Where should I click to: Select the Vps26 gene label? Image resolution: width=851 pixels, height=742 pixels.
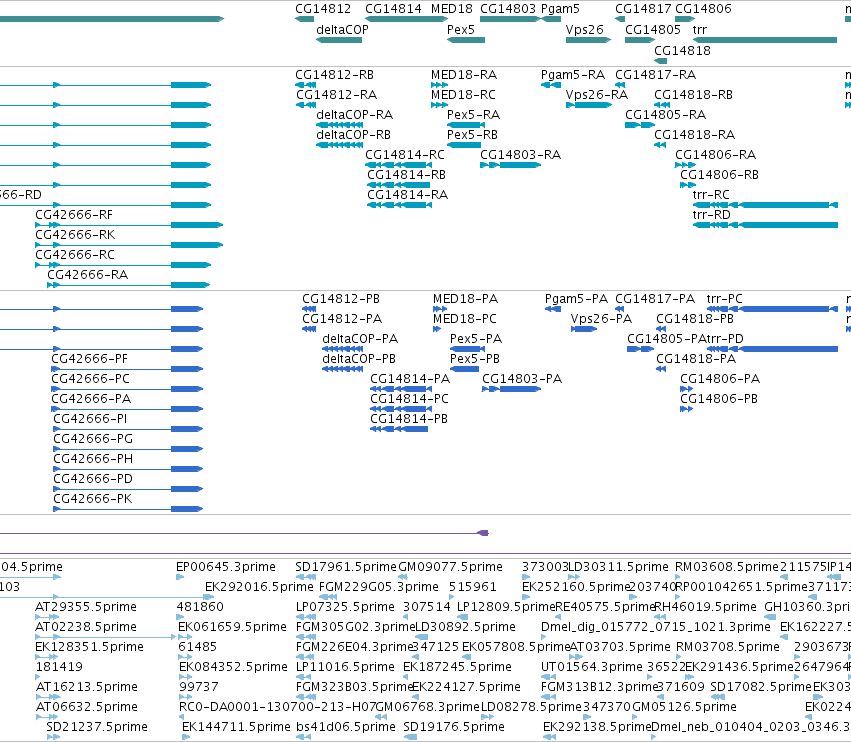[585, 29]
